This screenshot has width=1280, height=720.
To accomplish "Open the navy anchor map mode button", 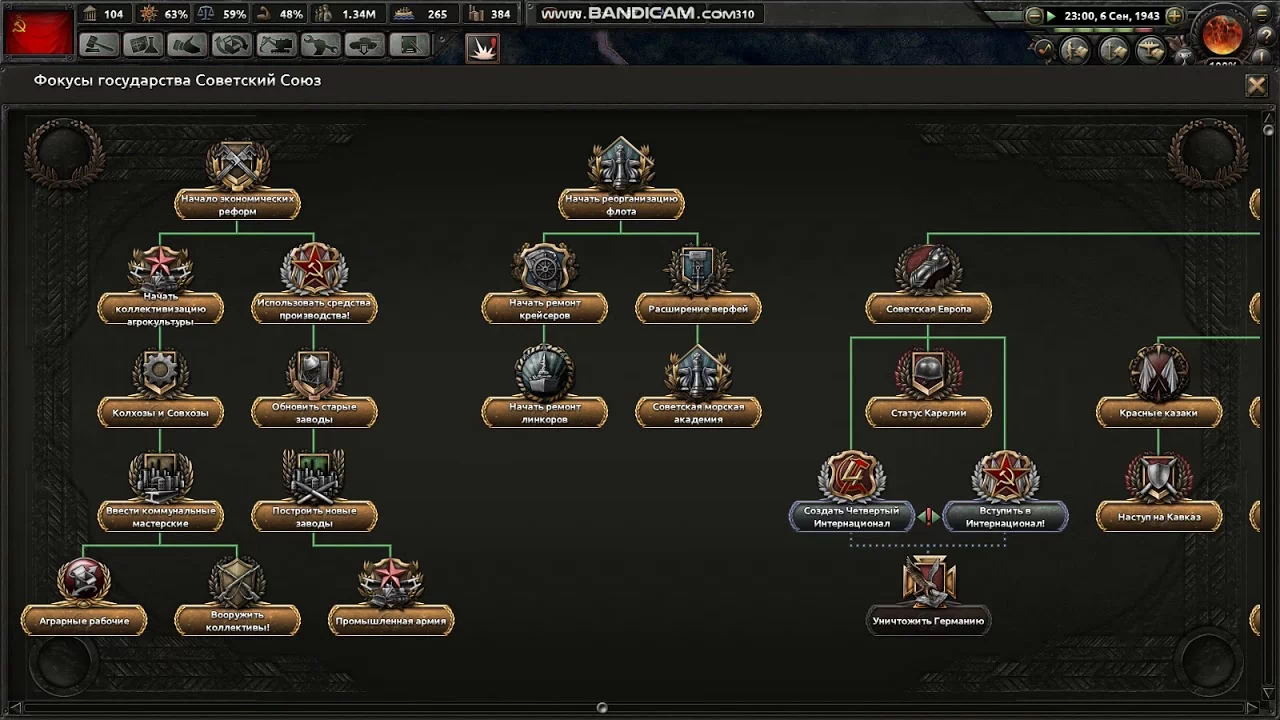I will pyautogui.click(x=1113, y=50).
